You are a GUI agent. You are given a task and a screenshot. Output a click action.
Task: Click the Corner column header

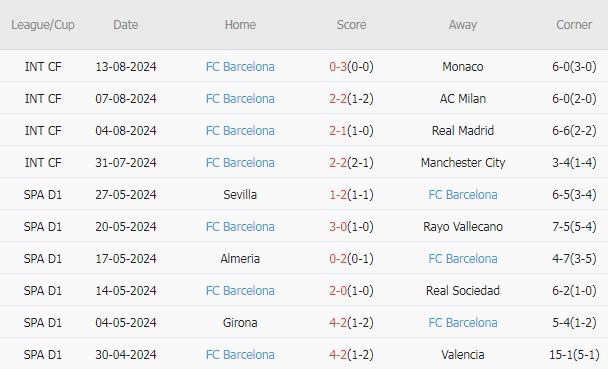click(x=574, y=25)
